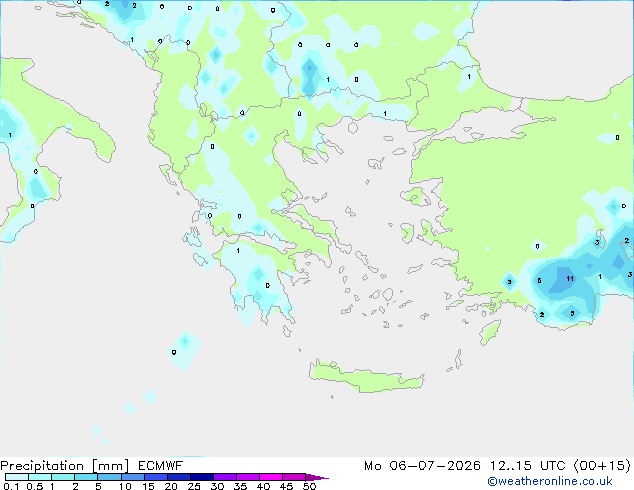The width and height of the screenshot is (634, 490).
Task: Pick the 0.1–0.5 mm palest legend swatch
Action: [17, 477]
